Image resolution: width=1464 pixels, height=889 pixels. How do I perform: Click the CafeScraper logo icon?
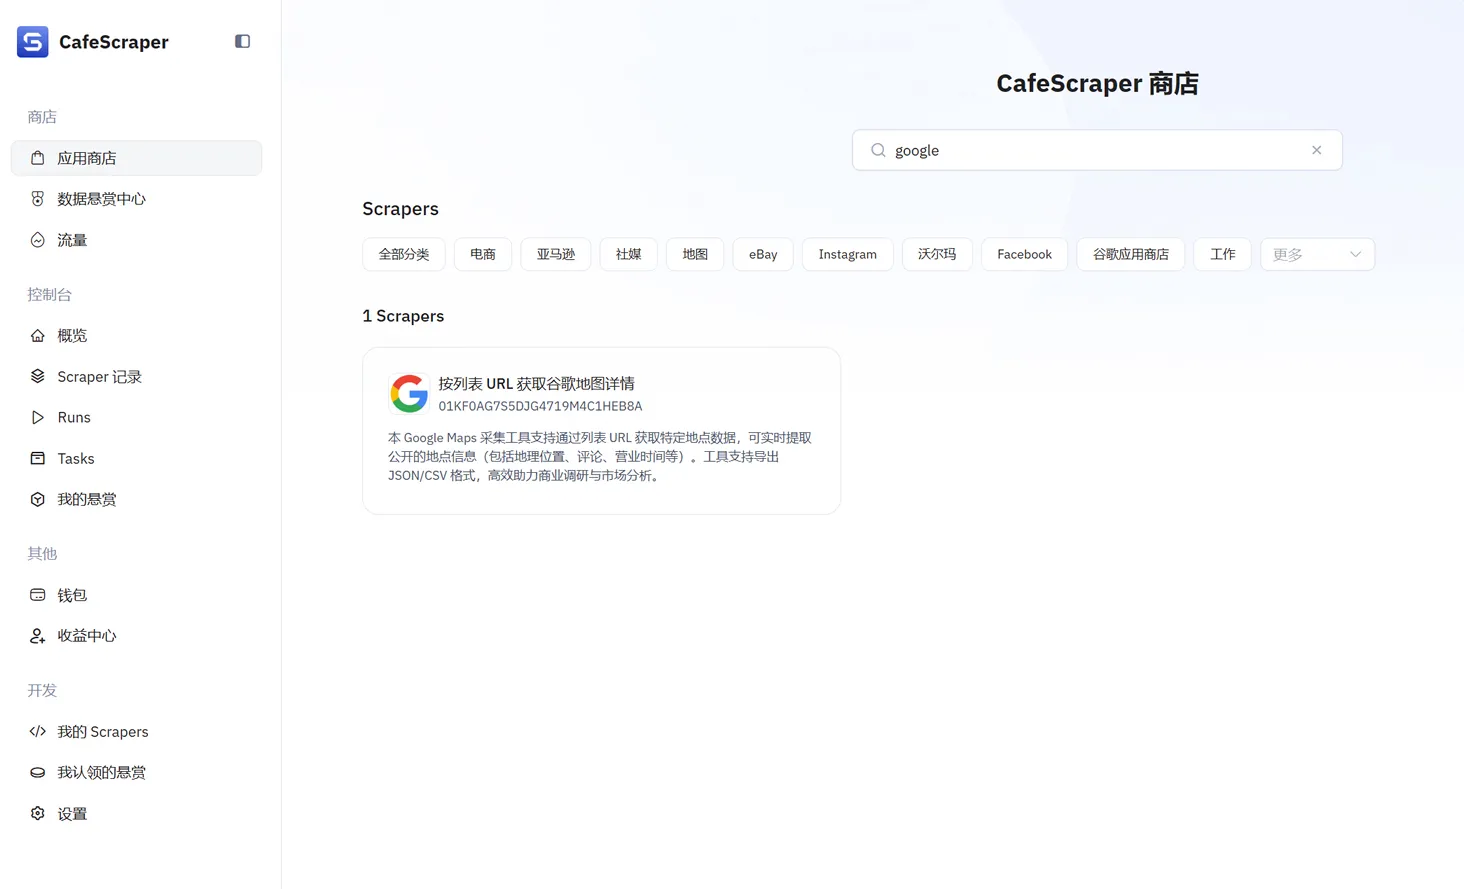33,42
